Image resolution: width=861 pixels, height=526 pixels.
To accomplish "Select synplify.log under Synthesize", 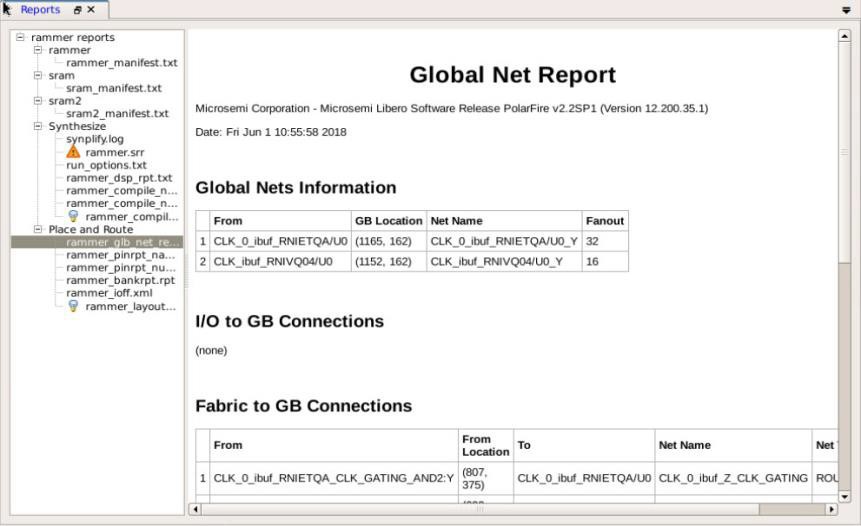I will tap(95, 139).
